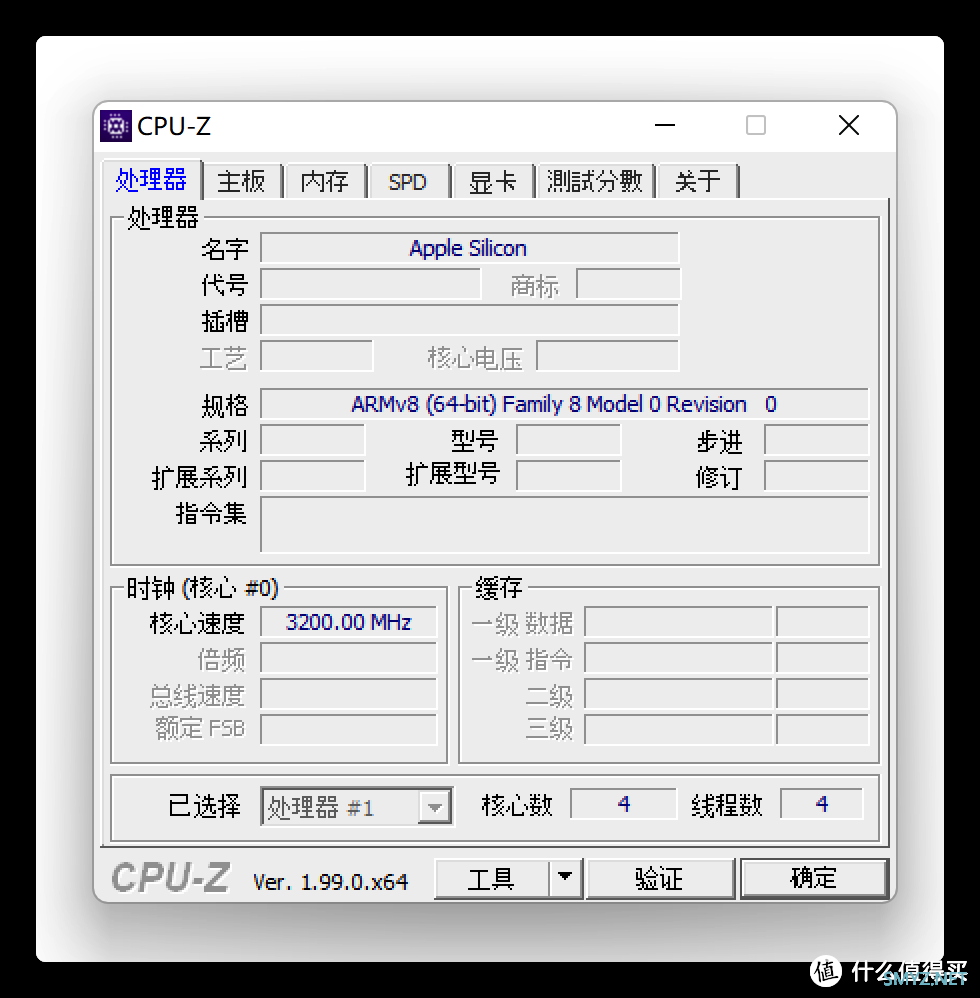
Task: Click the empty 额定 FSB field
Action: 349,729
